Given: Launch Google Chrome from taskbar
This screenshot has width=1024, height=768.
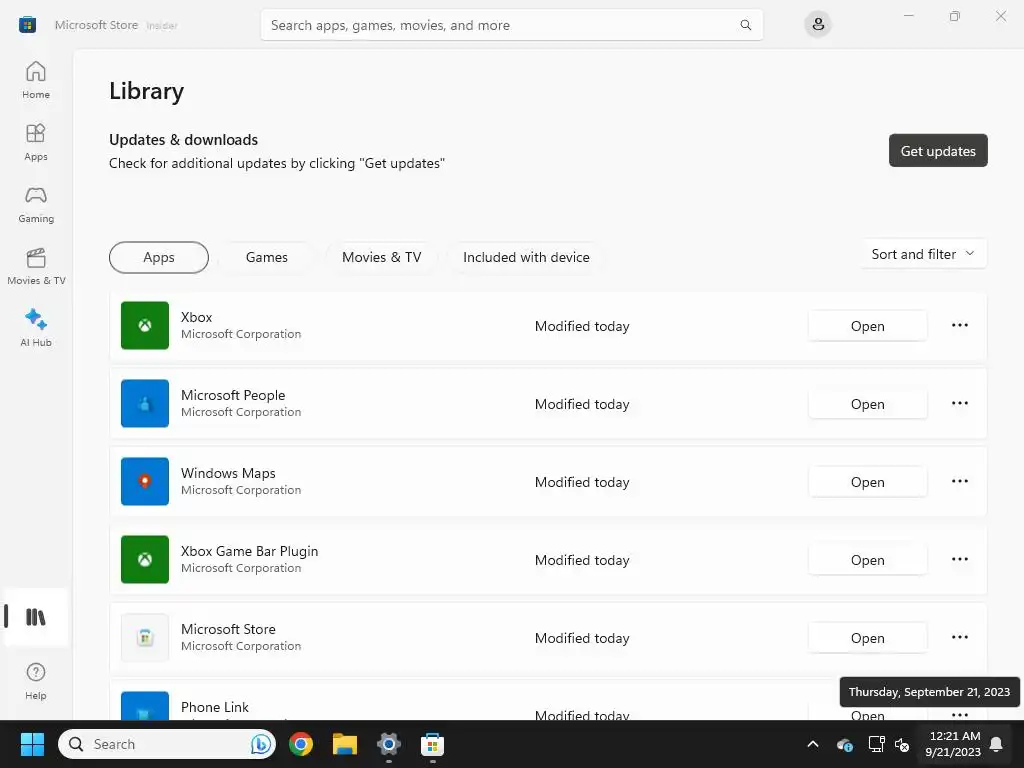Looking at the screenshot, I should pos(301,744).
